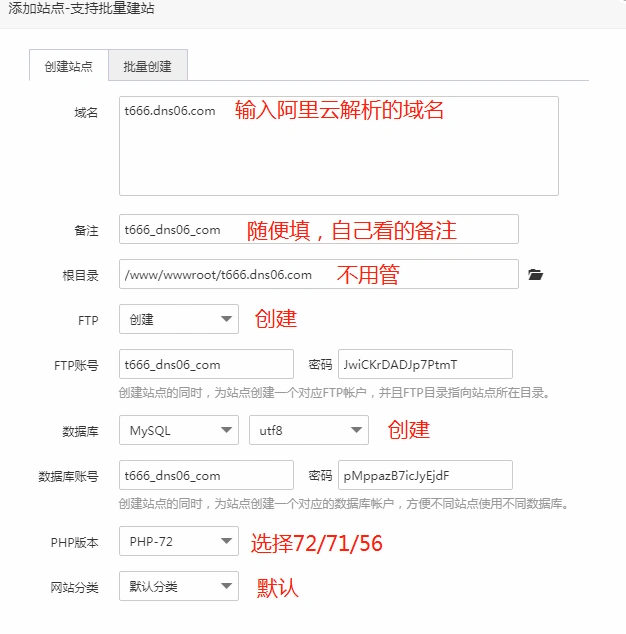Viewport: 626px width, 634px height.
Task: Click the 密码 label beside the FTP password
Action: pos(320,365)
